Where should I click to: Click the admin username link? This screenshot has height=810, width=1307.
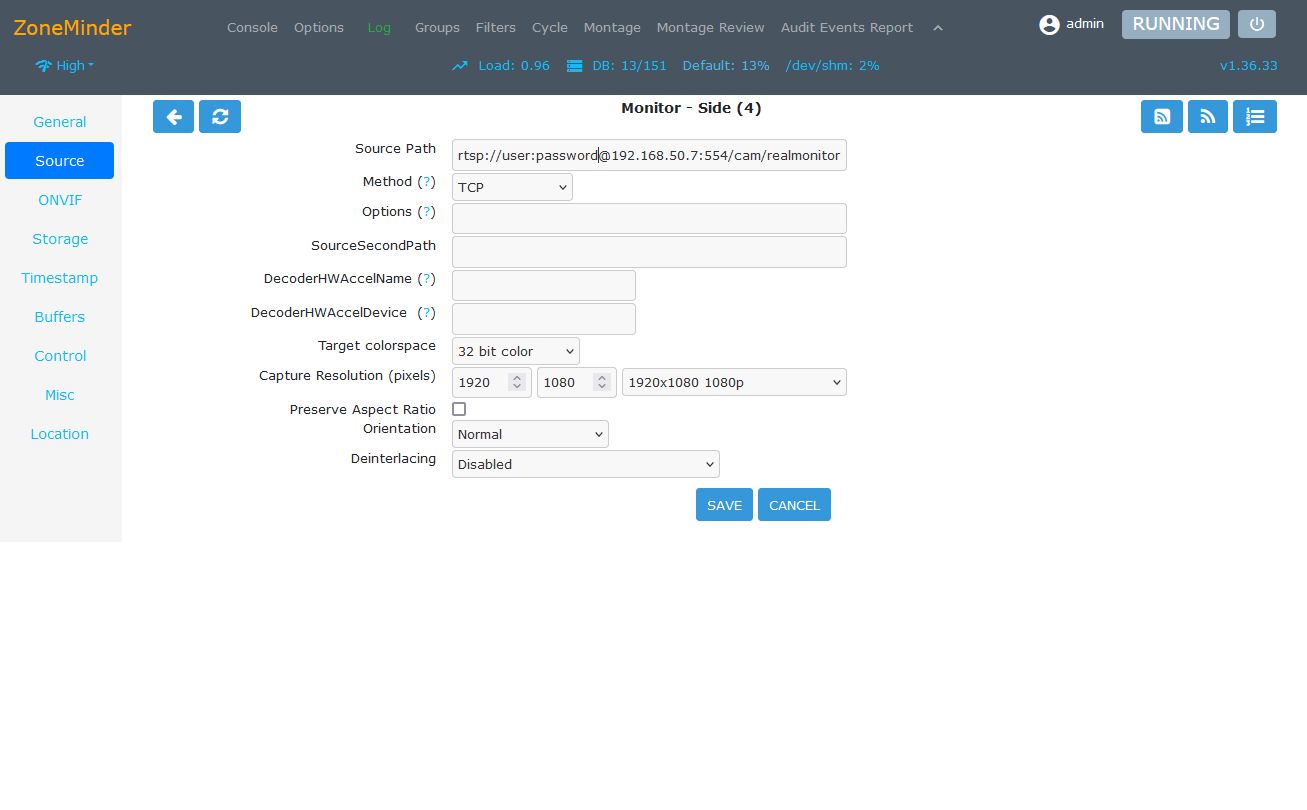pos(1085,24)
